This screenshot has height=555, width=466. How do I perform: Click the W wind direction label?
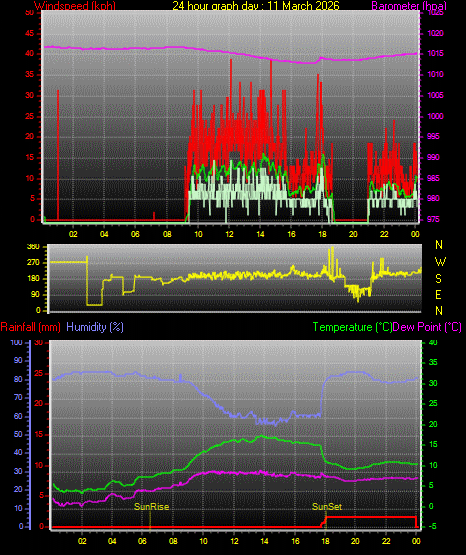(x=440, y=262)
